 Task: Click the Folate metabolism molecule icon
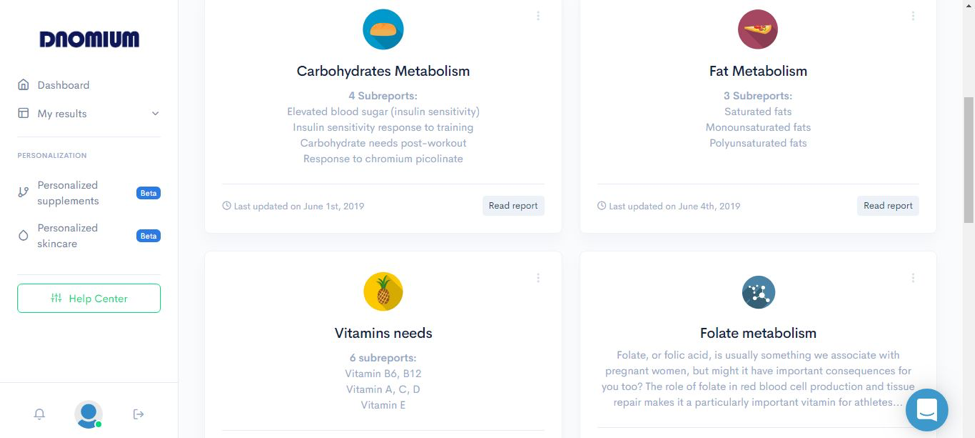(758, 292)
